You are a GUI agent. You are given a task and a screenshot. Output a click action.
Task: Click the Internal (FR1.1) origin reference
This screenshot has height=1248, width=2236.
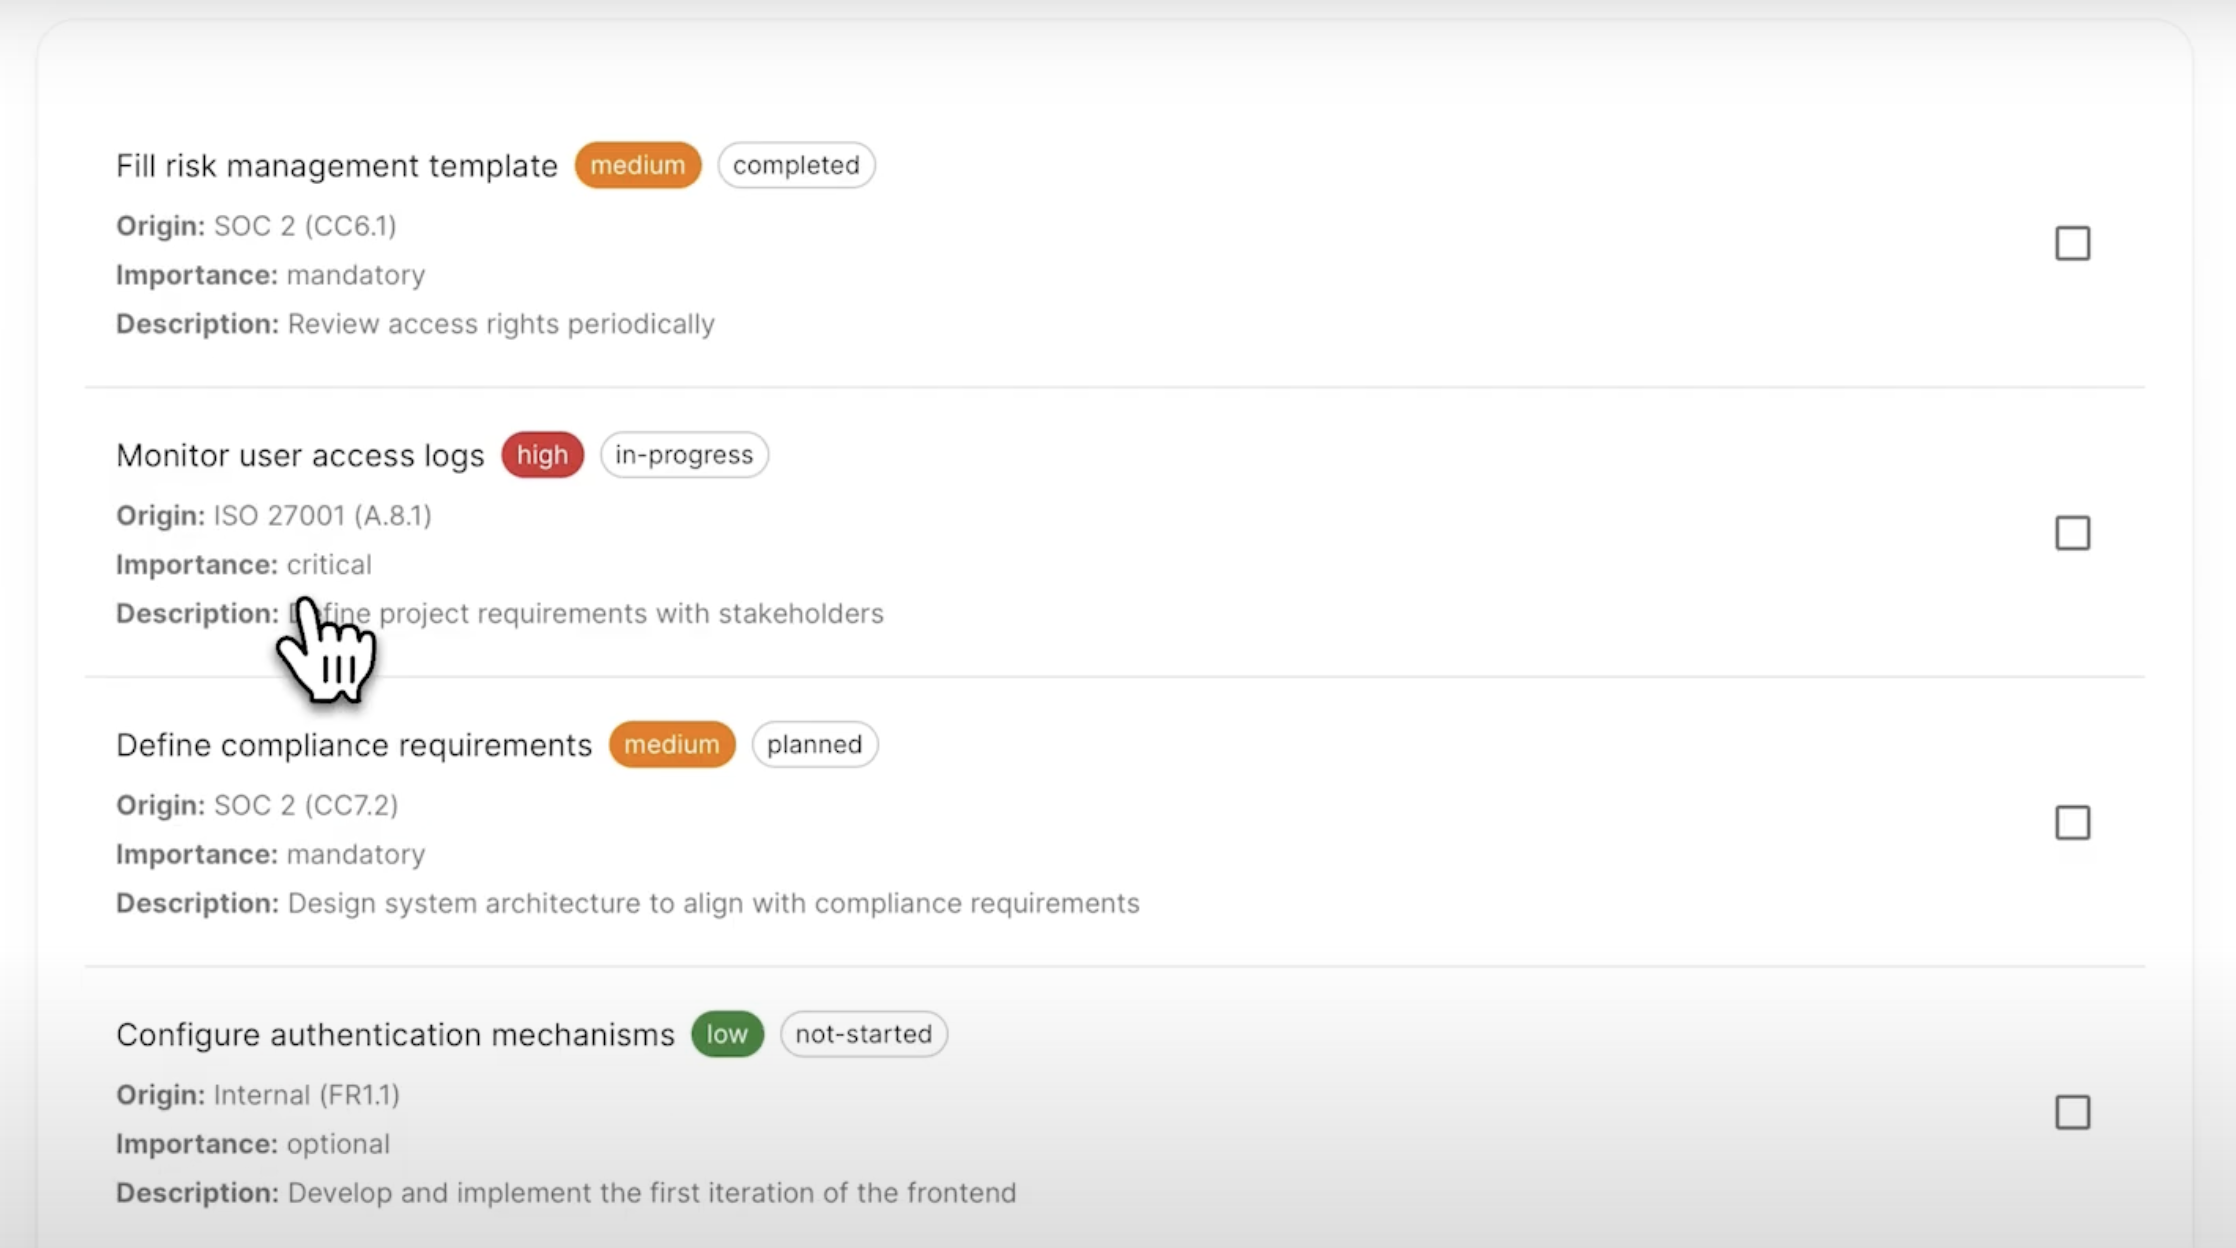[x=304, y=1094]
